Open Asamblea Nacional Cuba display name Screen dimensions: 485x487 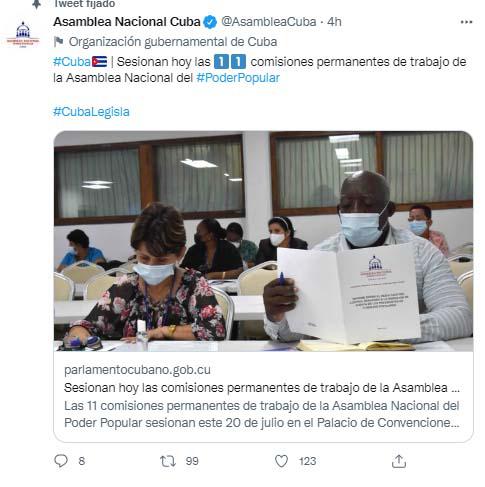pos(127,22)
